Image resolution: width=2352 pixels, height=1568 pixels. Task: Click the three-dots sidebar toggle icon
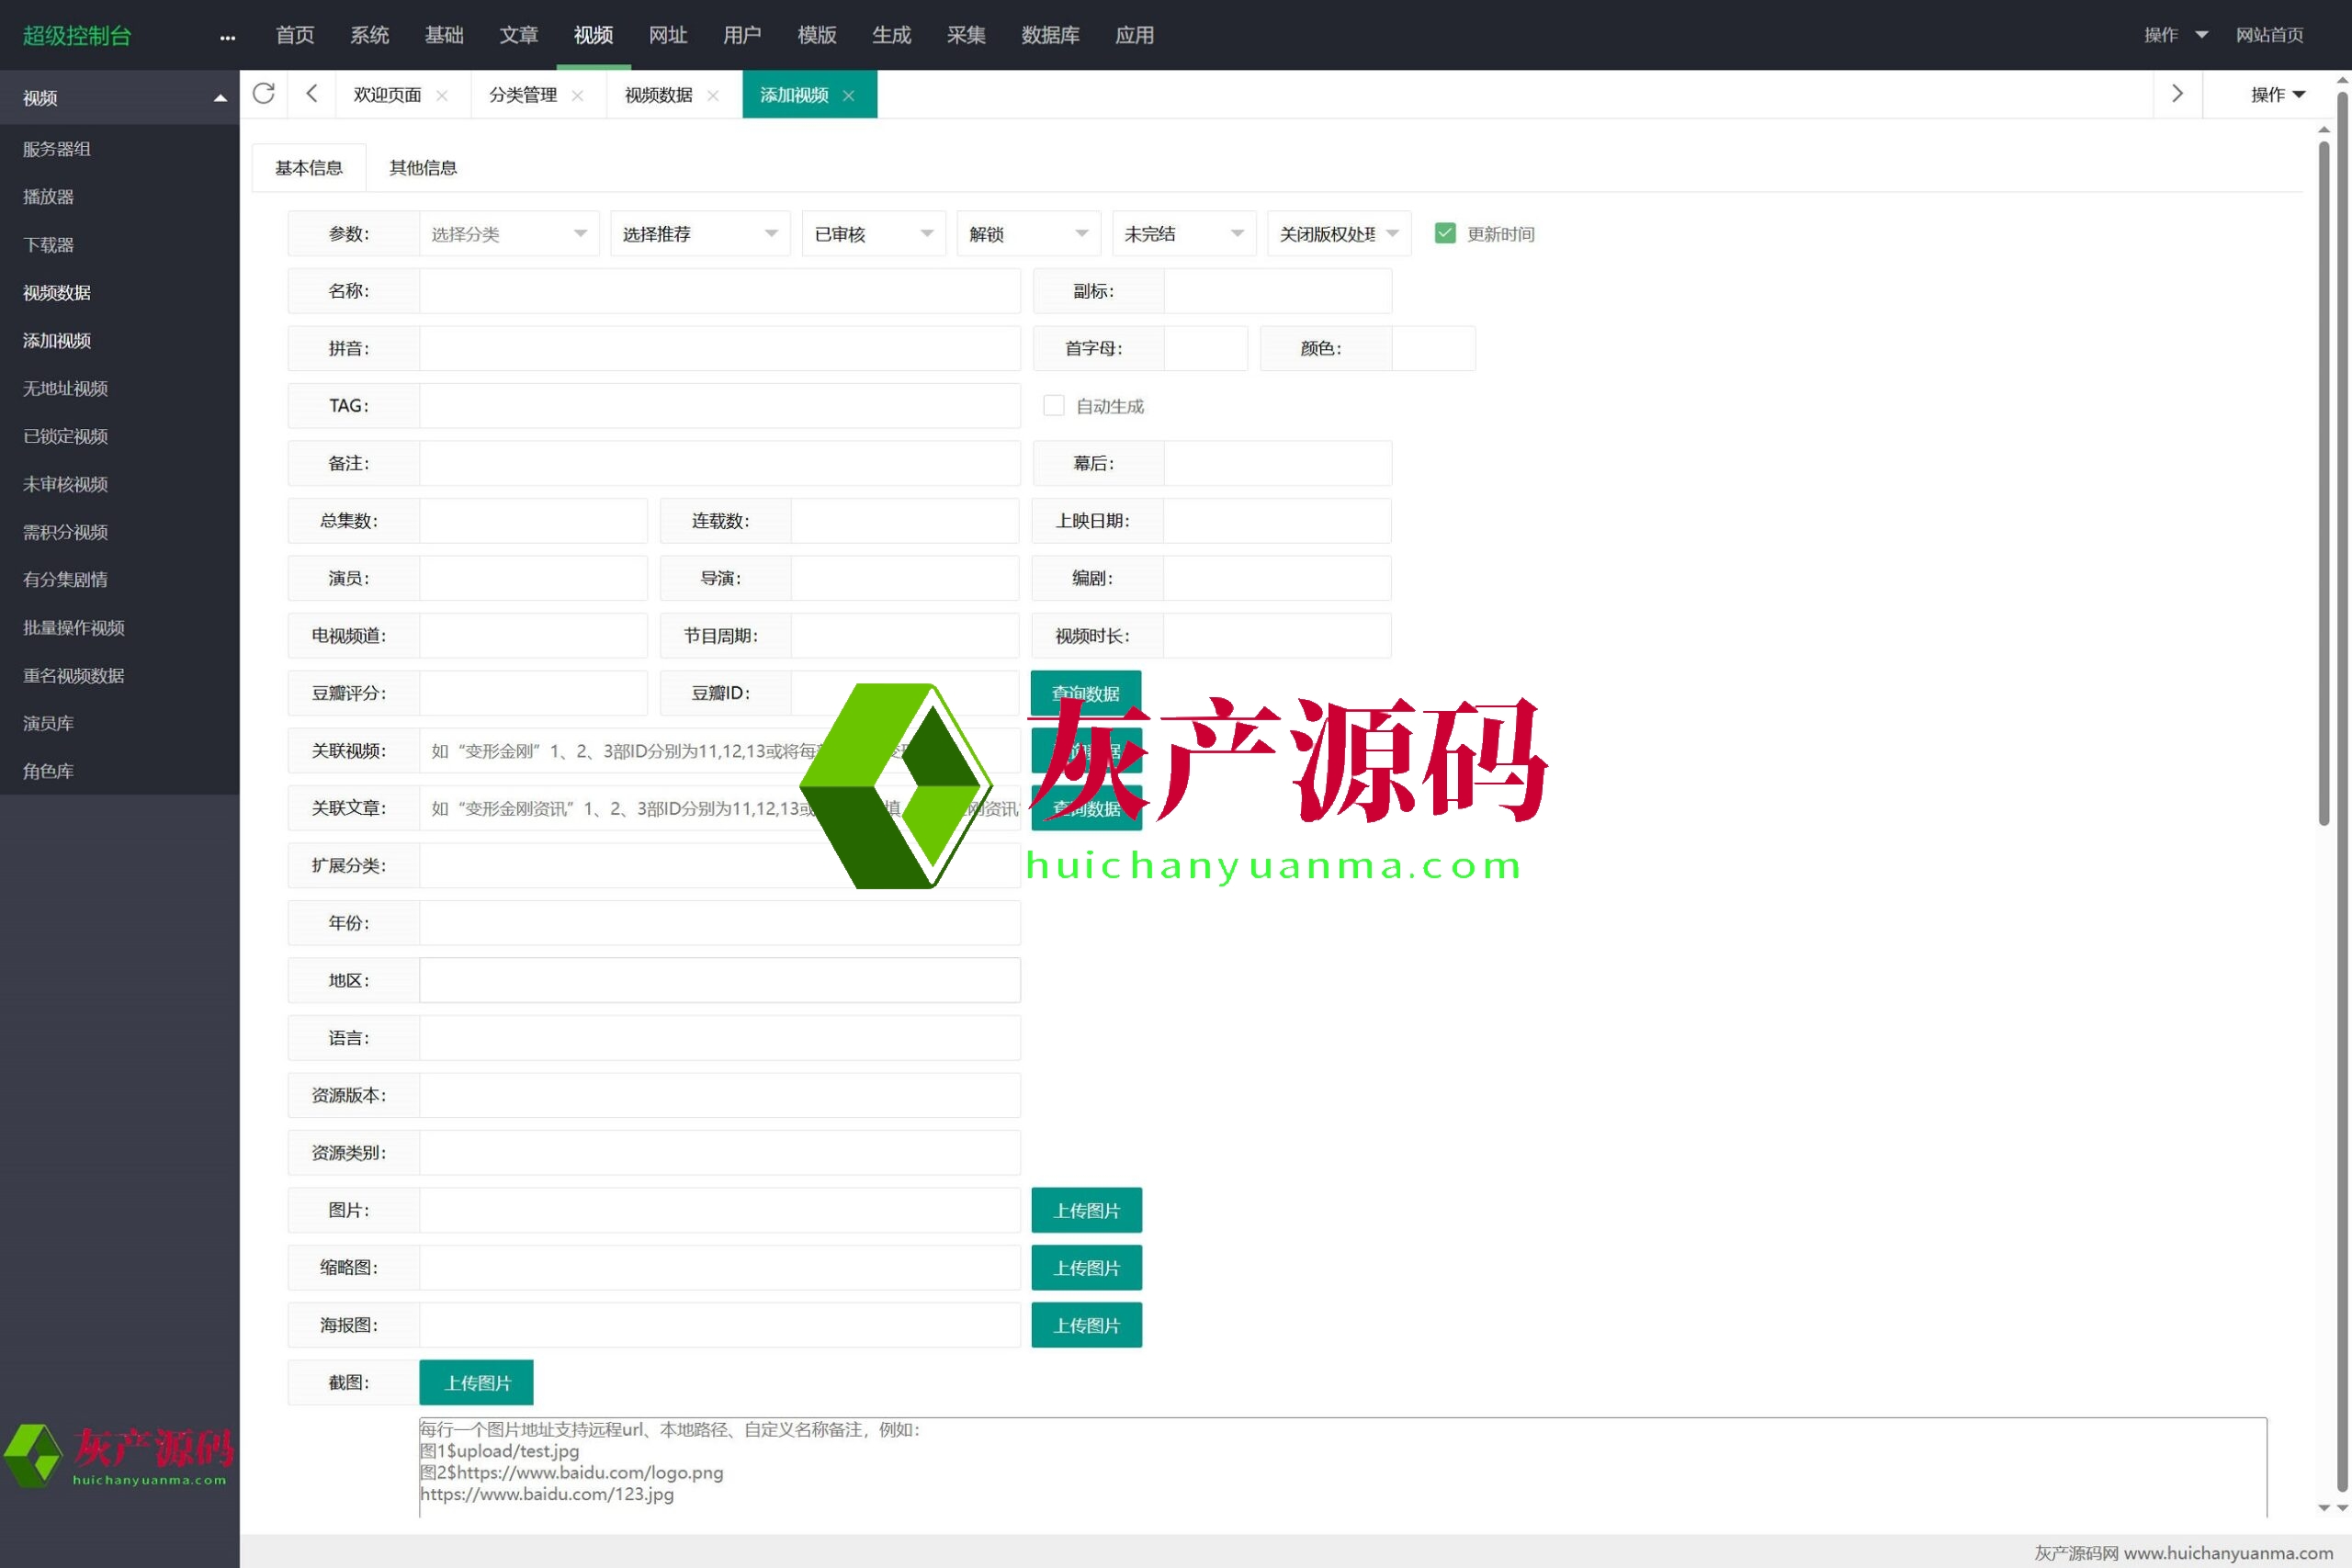[228, 37]
